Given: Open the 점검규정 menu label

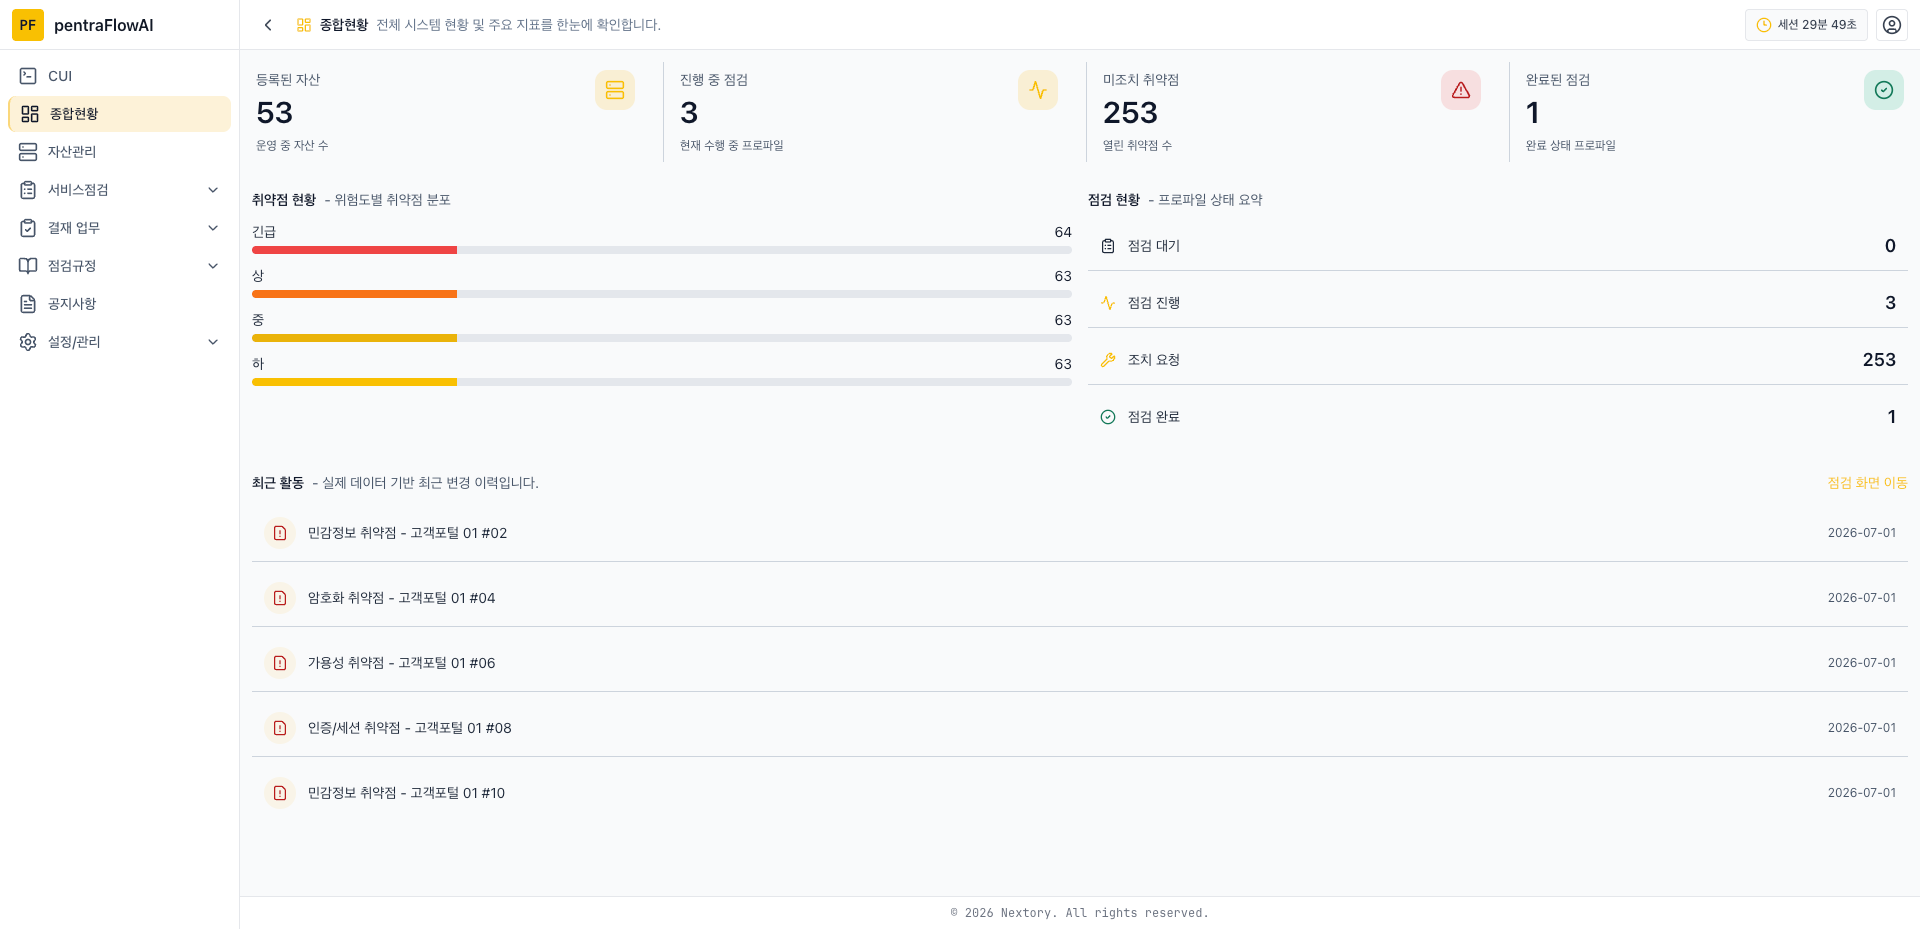Looking at the screenshot, I should tap(72, 266).
